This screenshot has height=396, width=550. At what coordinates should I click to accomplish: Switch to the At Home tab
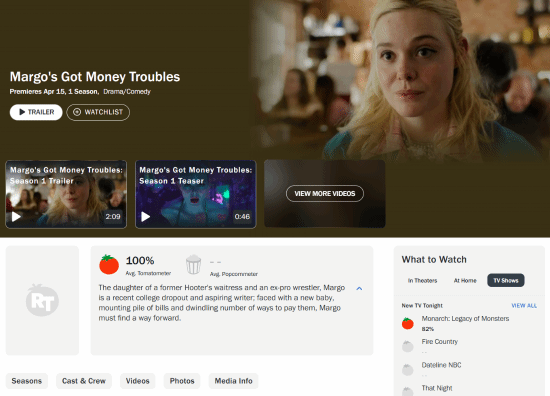[x=465, y=281]
